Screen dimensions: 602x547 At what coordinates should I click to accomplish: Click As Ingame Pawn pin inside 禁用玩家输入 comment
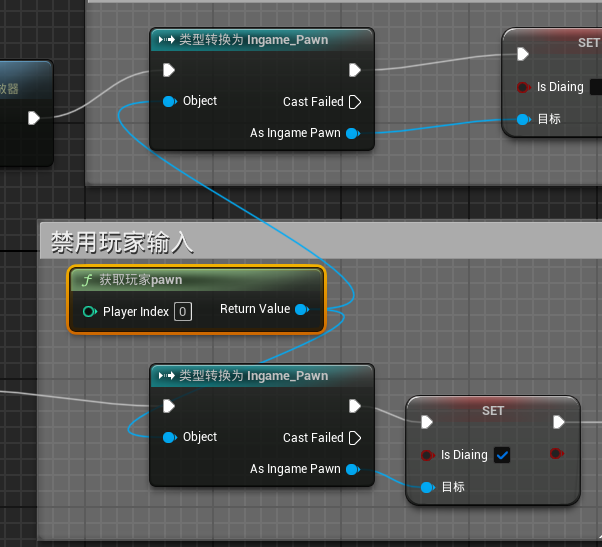pyautogui.click(x=353, y=469)
